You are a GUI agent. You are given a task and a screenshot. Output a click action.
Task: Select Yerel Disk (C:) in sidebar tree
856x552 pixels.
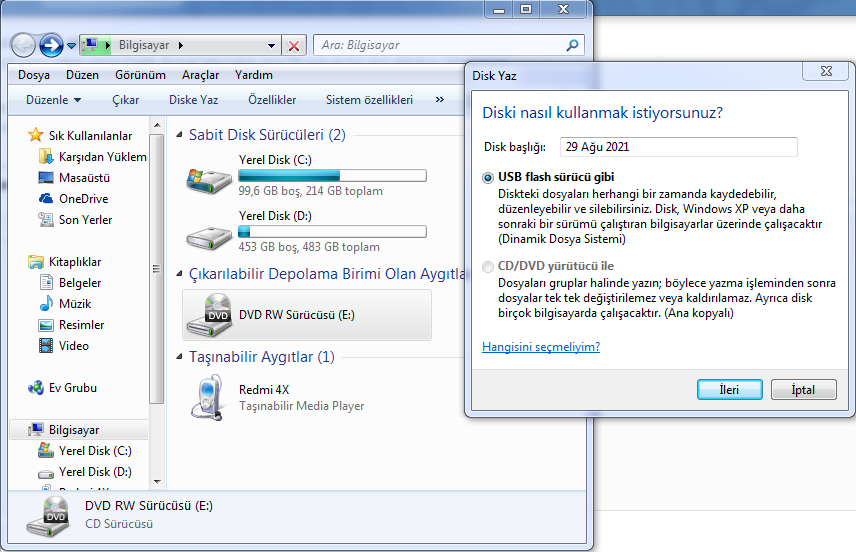(85, 450)
